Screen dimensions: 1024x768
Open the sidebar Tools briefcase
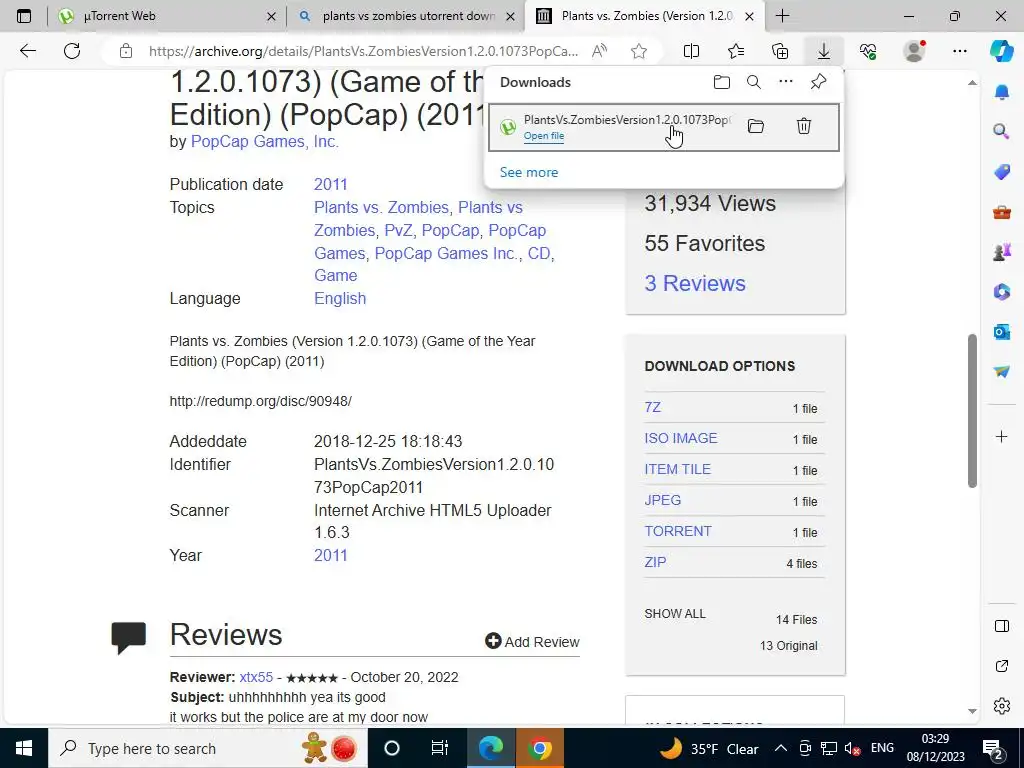[x=1002, y=212]
